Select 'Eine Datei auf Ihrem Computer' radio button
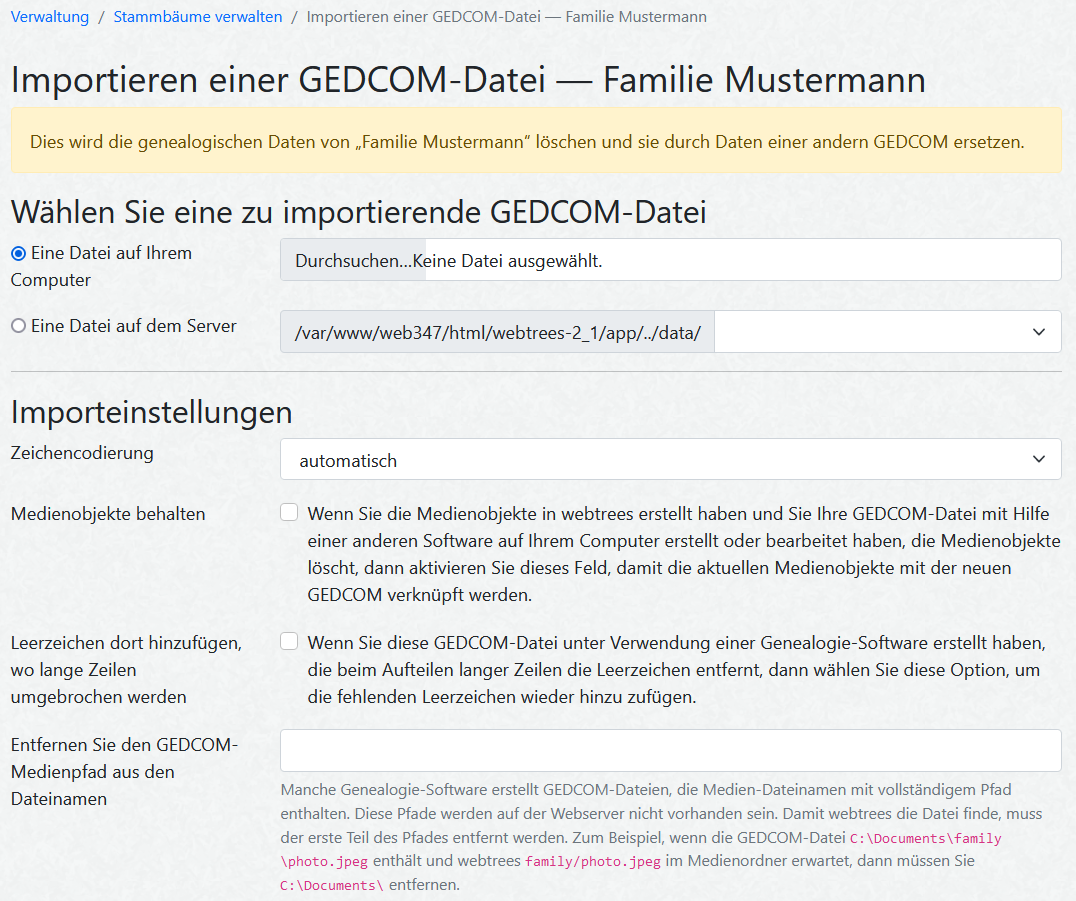 [x=18, y=254]
